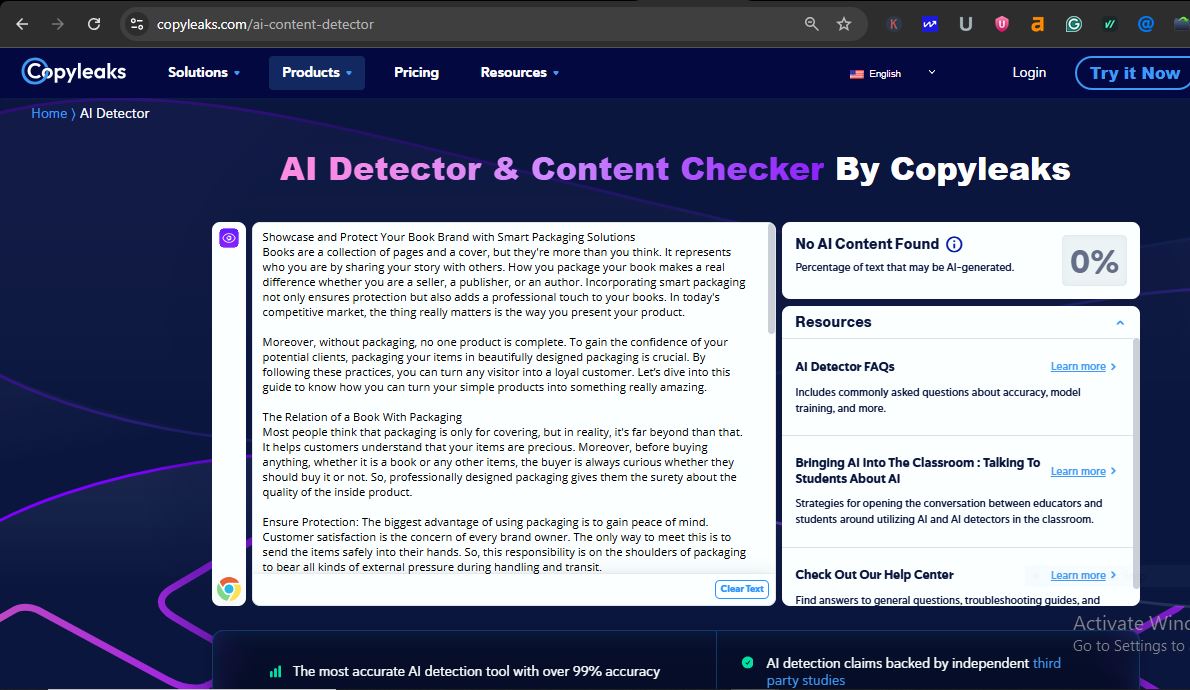Click the green checkmark icon near AI detection claims

pyautogui.click(x=748, y=663)
